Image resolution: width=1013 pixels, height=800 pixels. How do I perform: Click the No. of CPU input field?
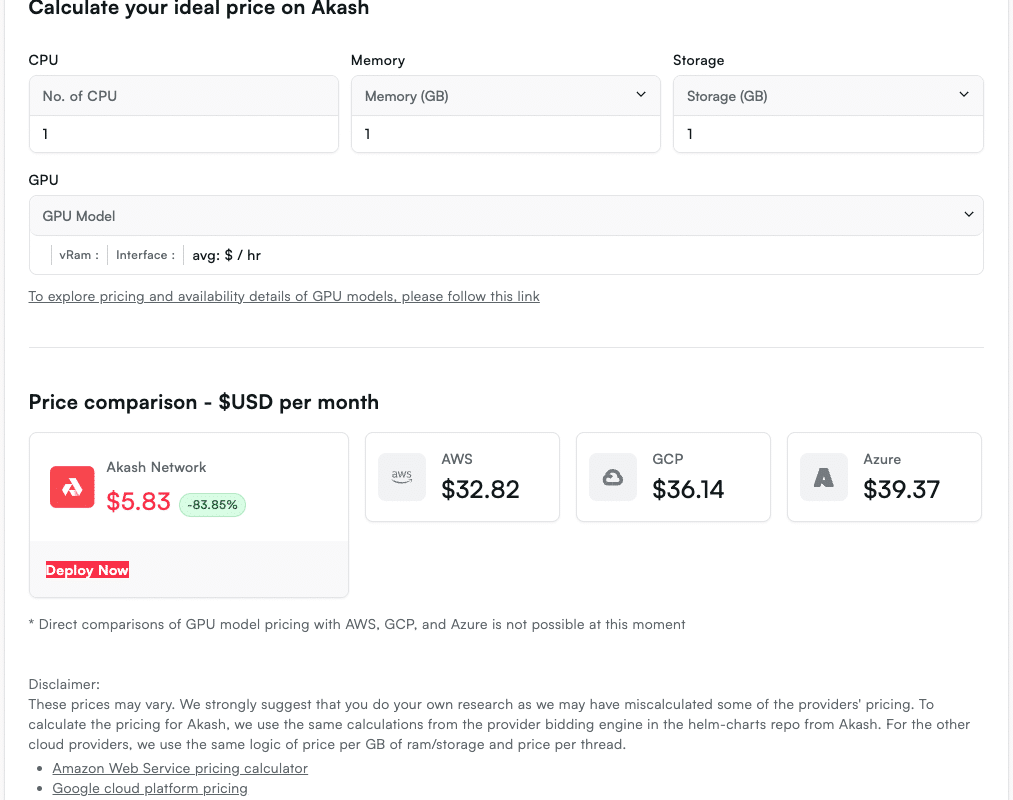183,134
